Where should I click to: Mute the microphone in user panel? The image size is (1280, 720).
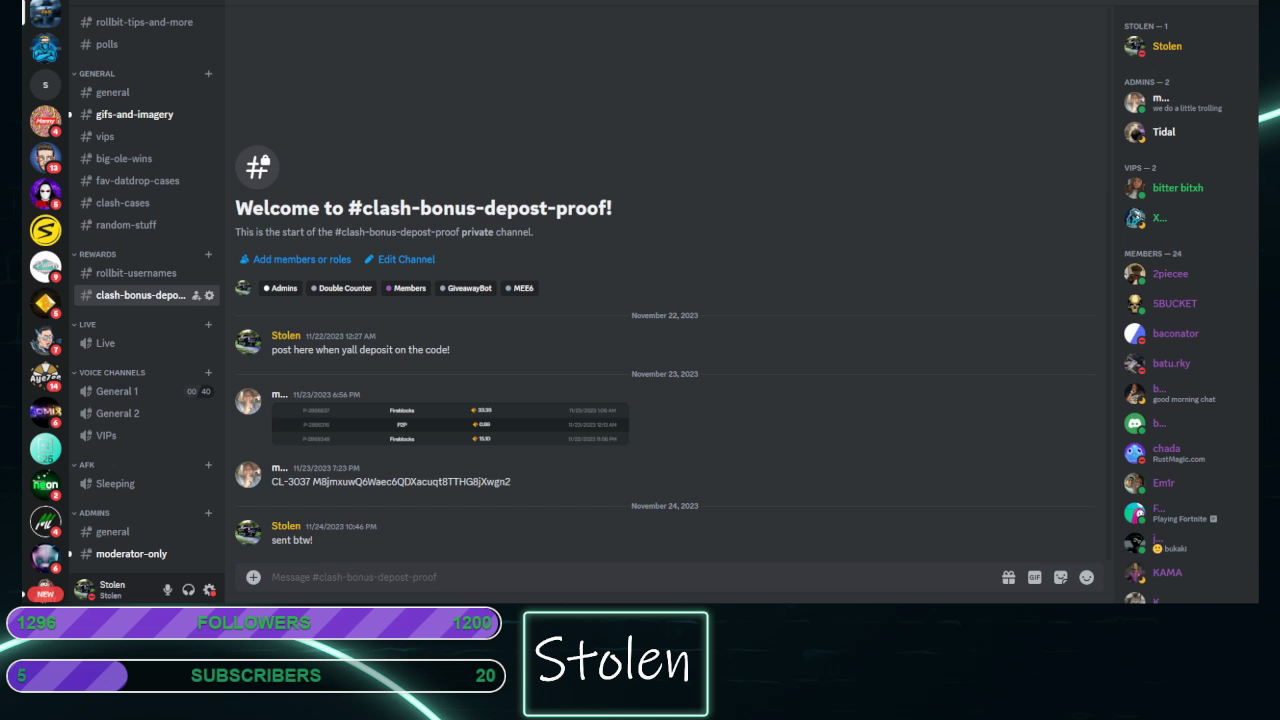click(x=168, y=590)
